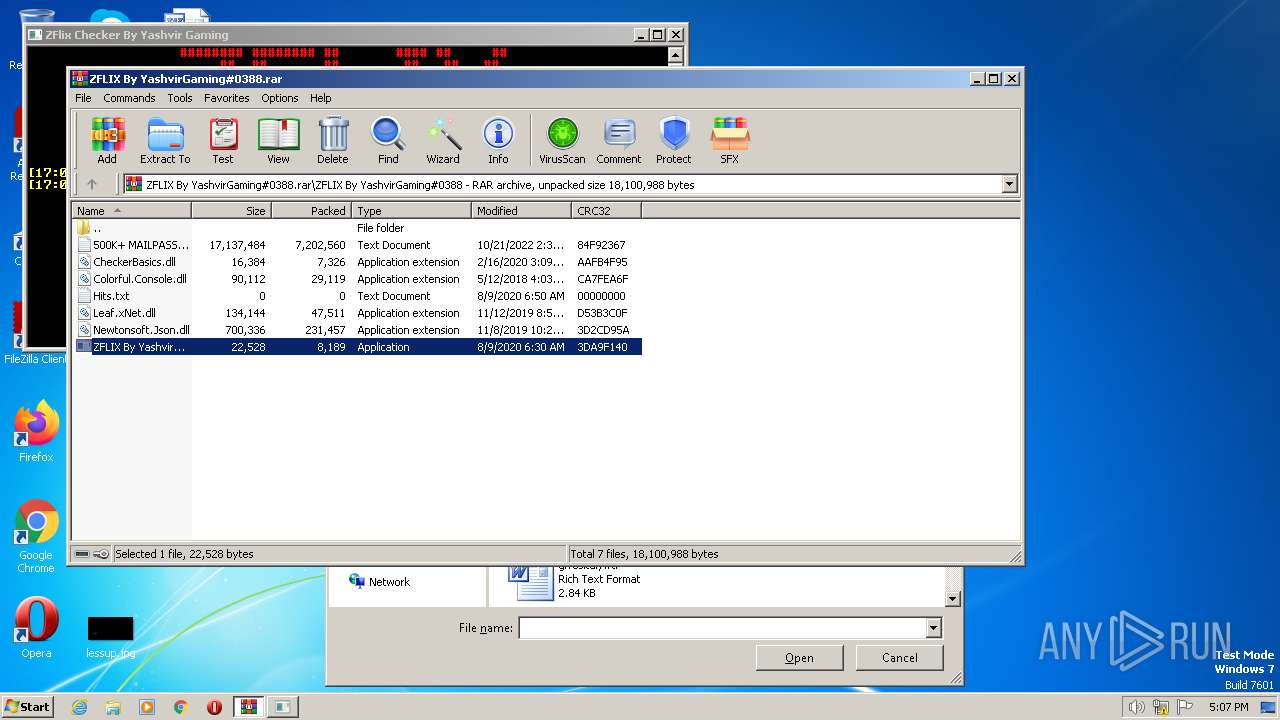Click the Open button in file dialog

799,658
